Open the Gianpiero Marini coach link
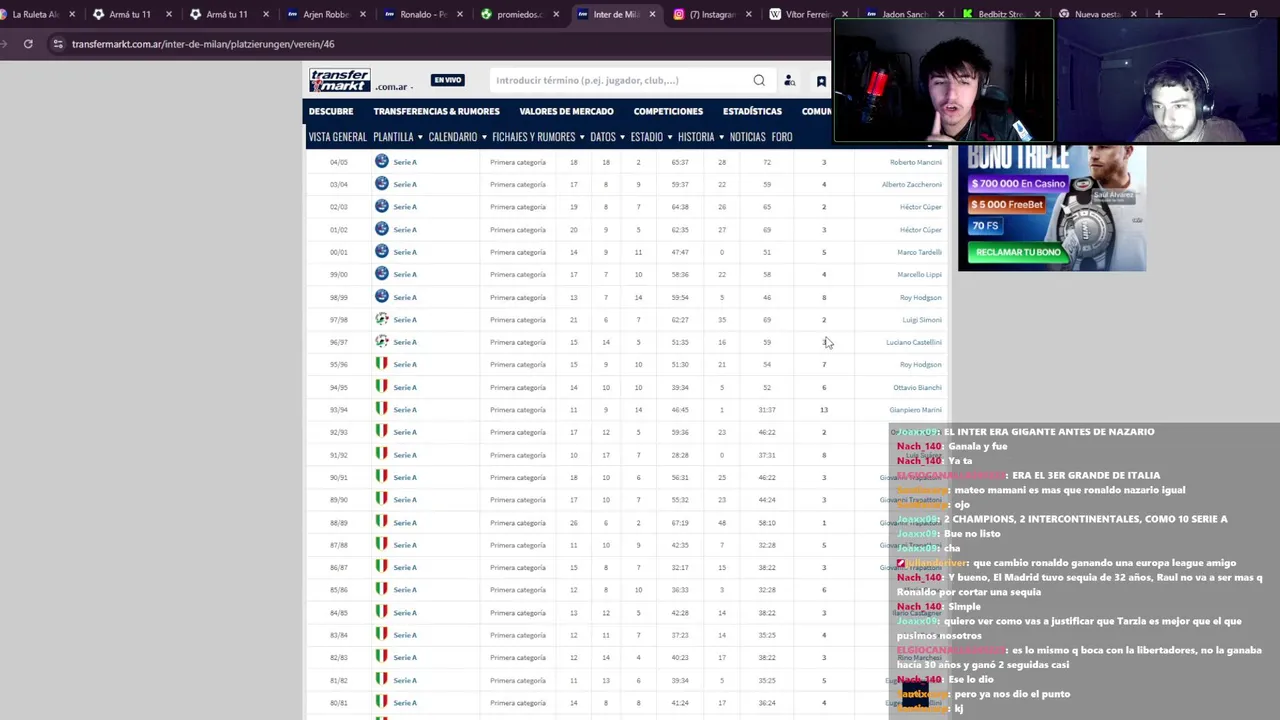 pos(916,410)
